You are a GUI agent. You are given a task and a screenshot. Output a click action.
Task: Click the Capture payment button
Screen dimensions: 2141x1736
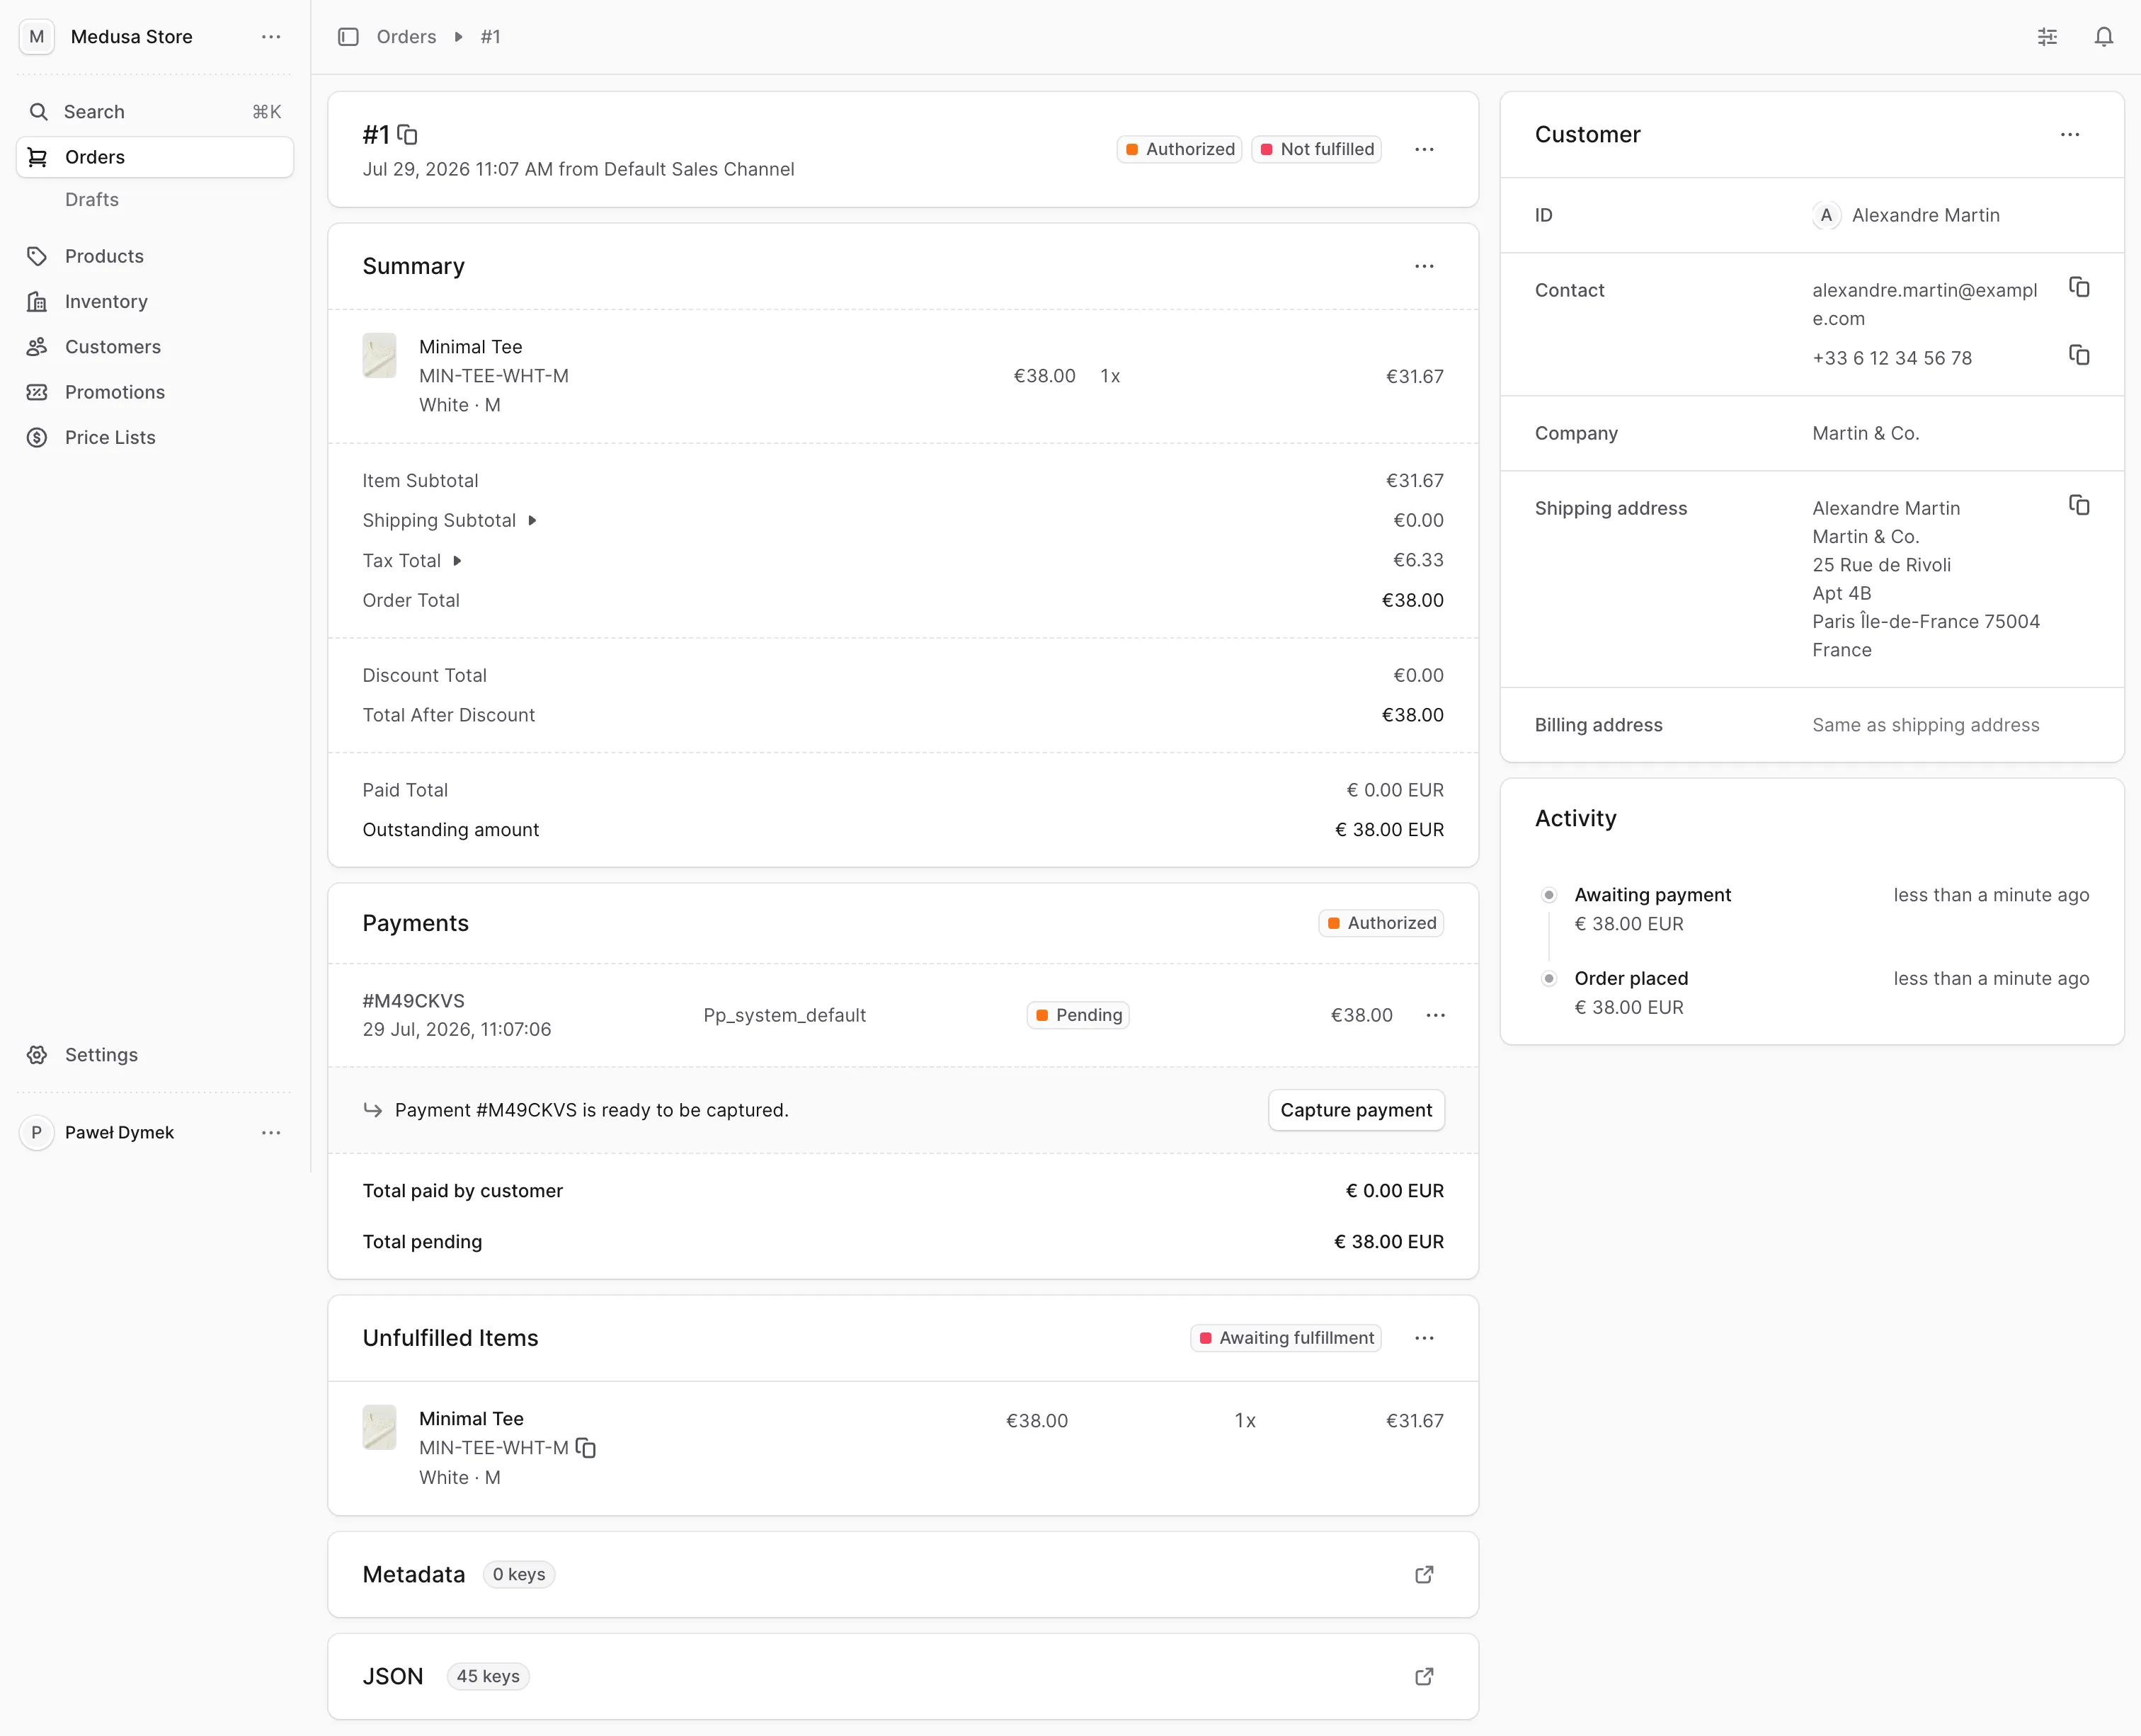point(1356,1111)
